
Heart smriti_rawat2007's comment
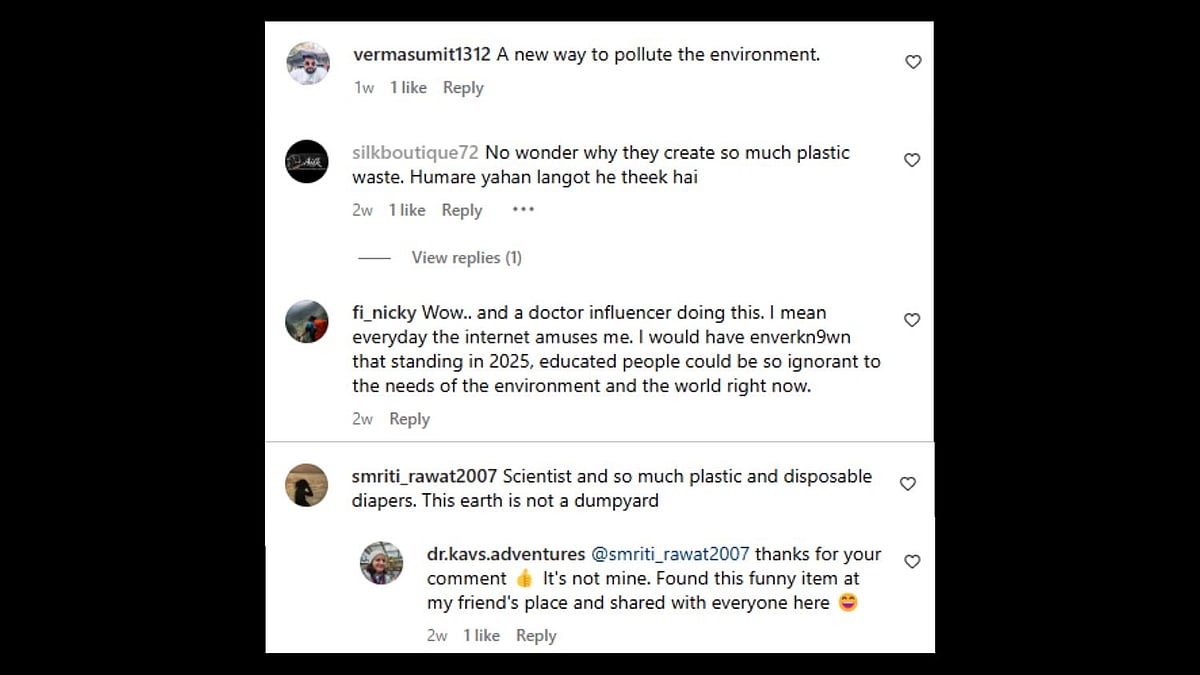point(908,484)
